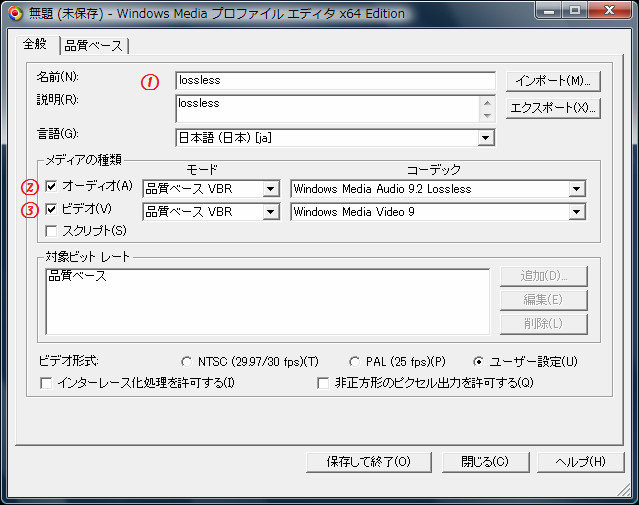Uncheck the ビデオ(V) checkbox

[52, 209]
